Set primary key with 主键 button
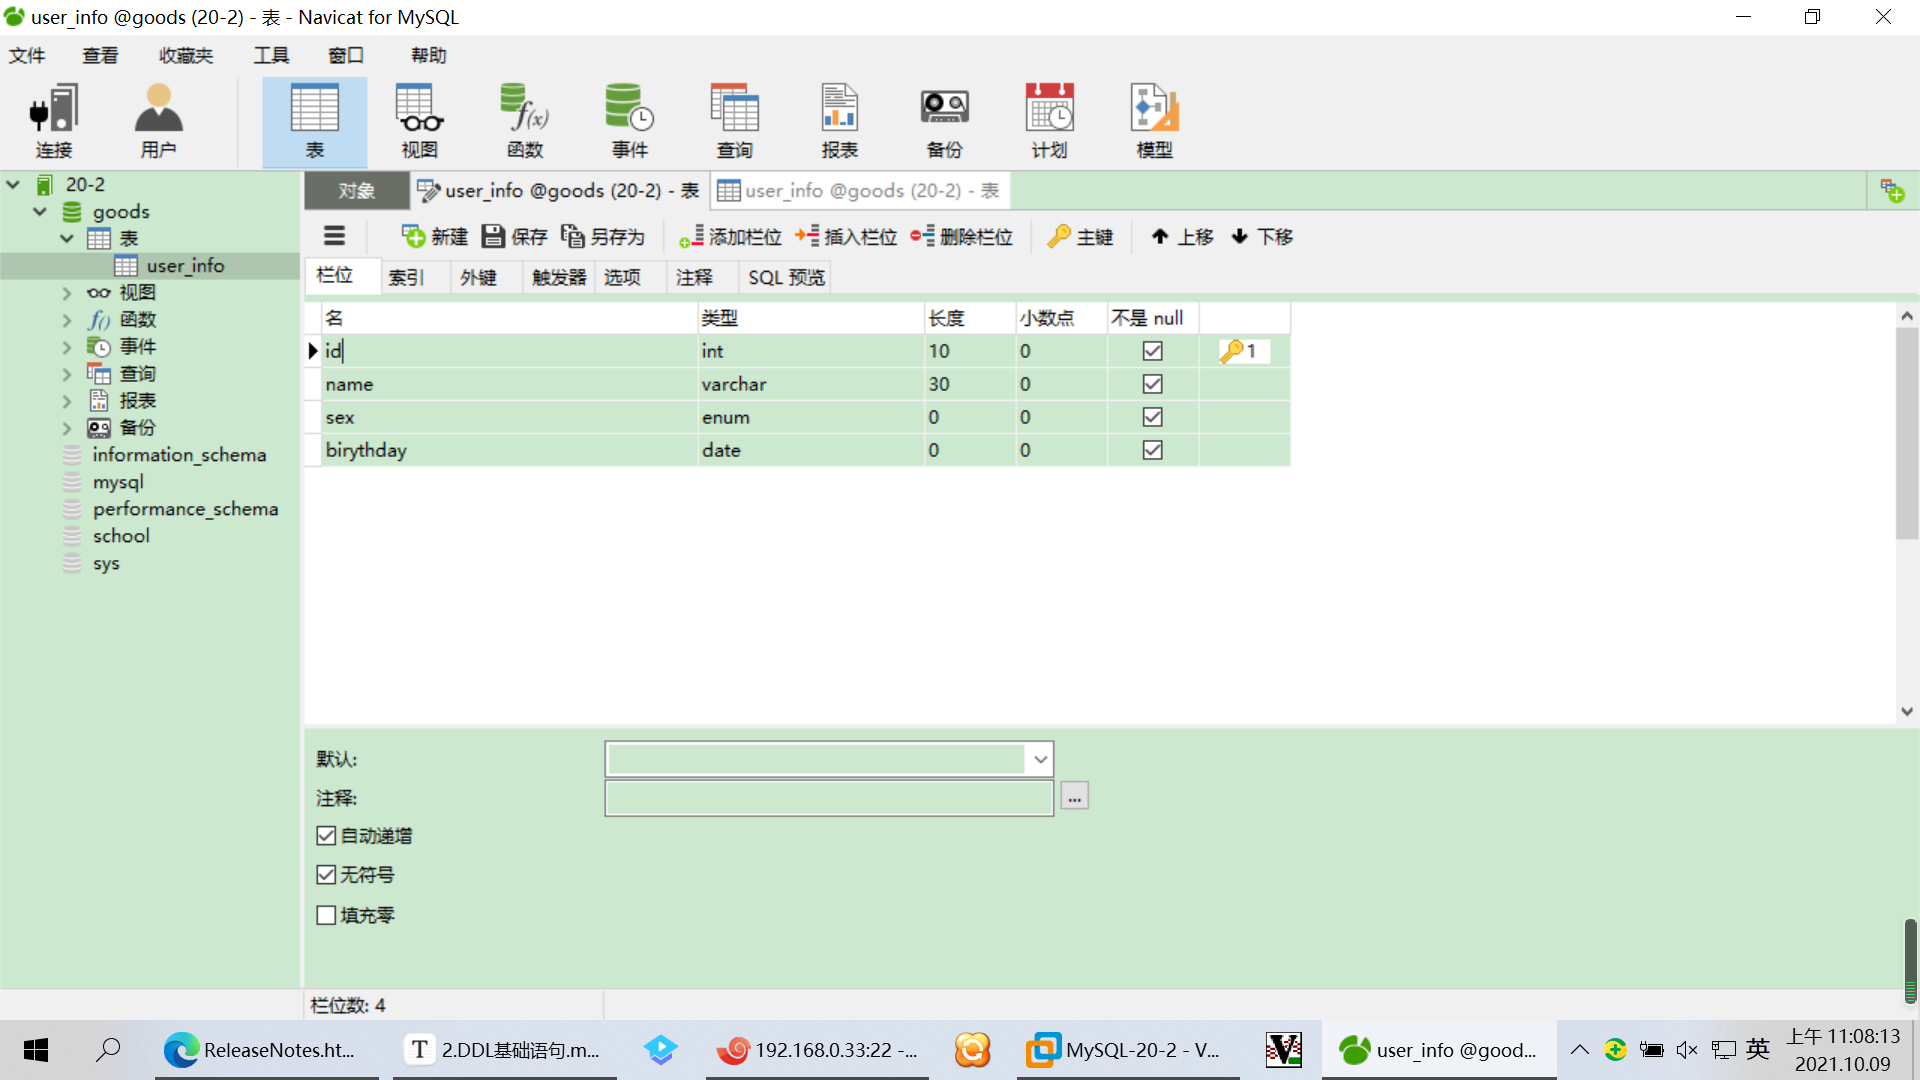The height and width of the screenshot is (1080, 1920). [x=1081, y=237]
